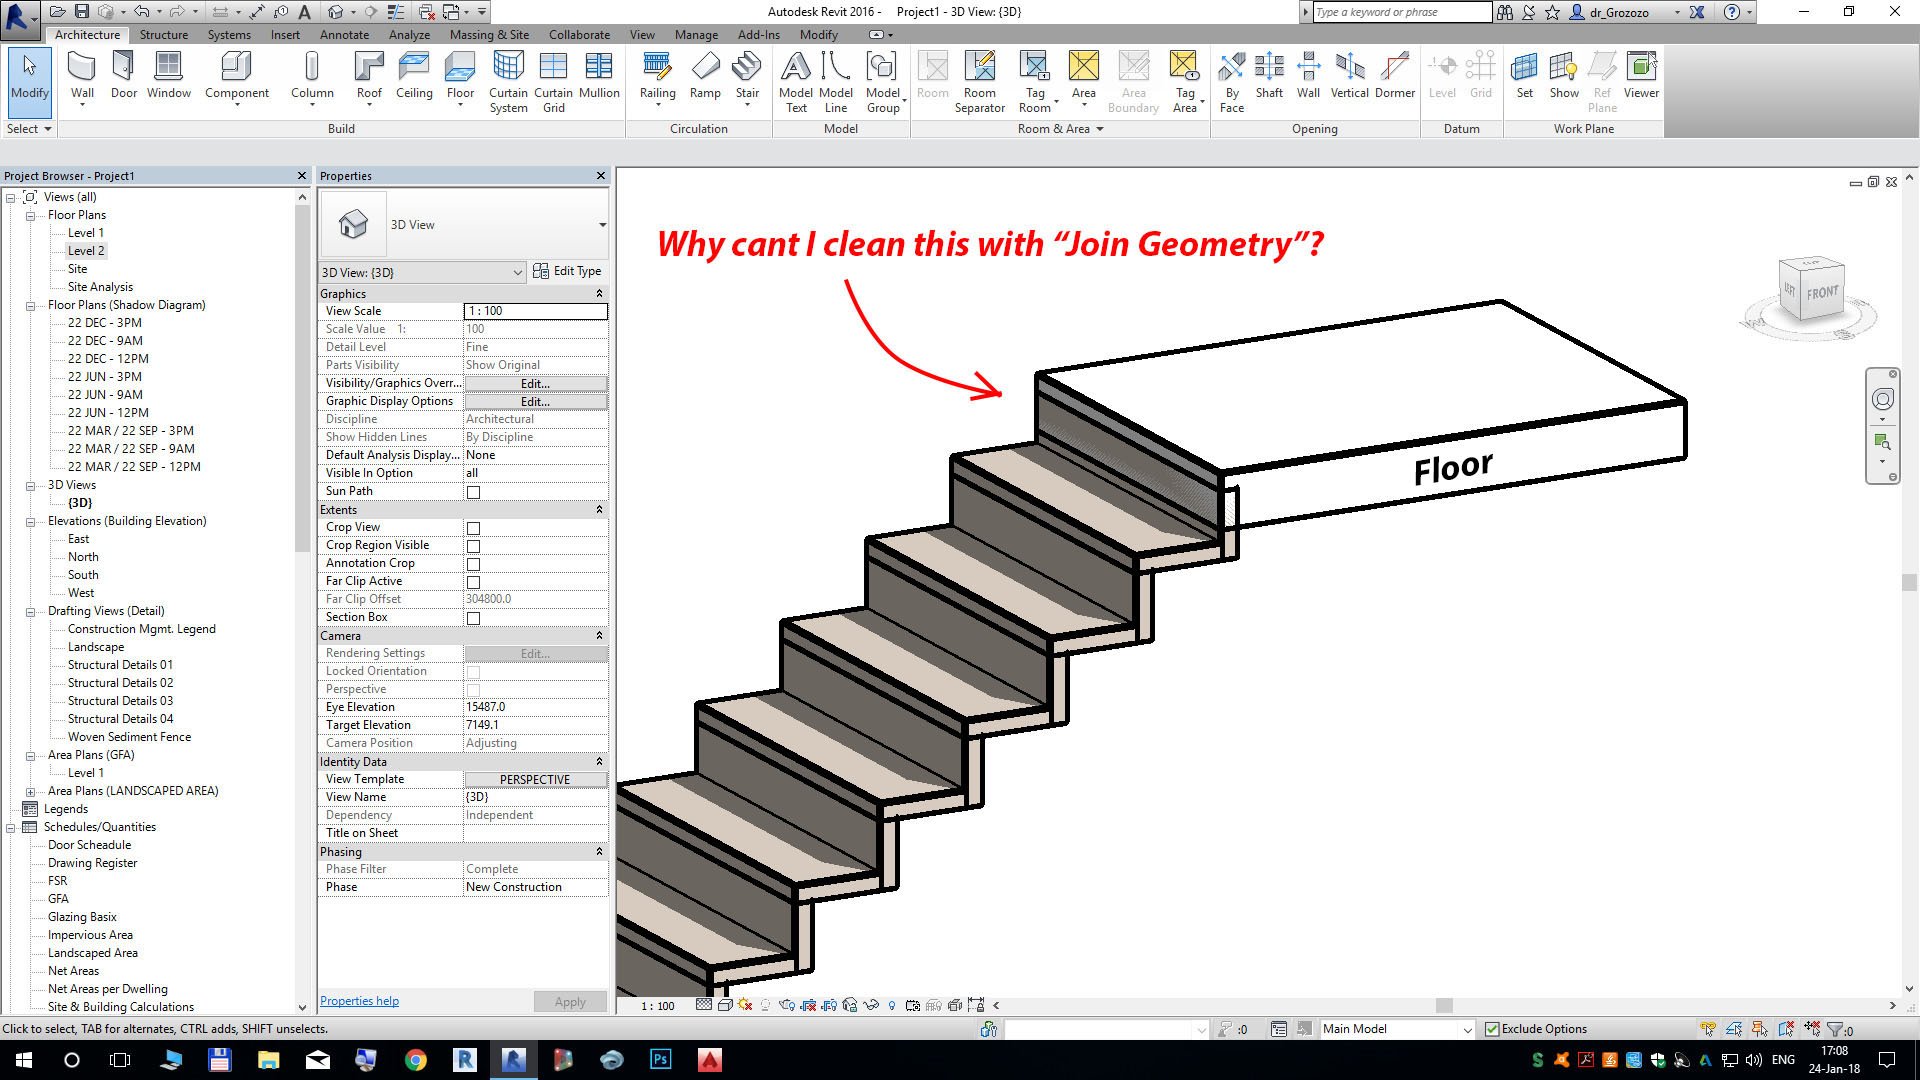Click the PERSPECTIVE view template button
The height and width of the screenshot is (1080, 1920).
pyautogui.click(x=535, y=780)
